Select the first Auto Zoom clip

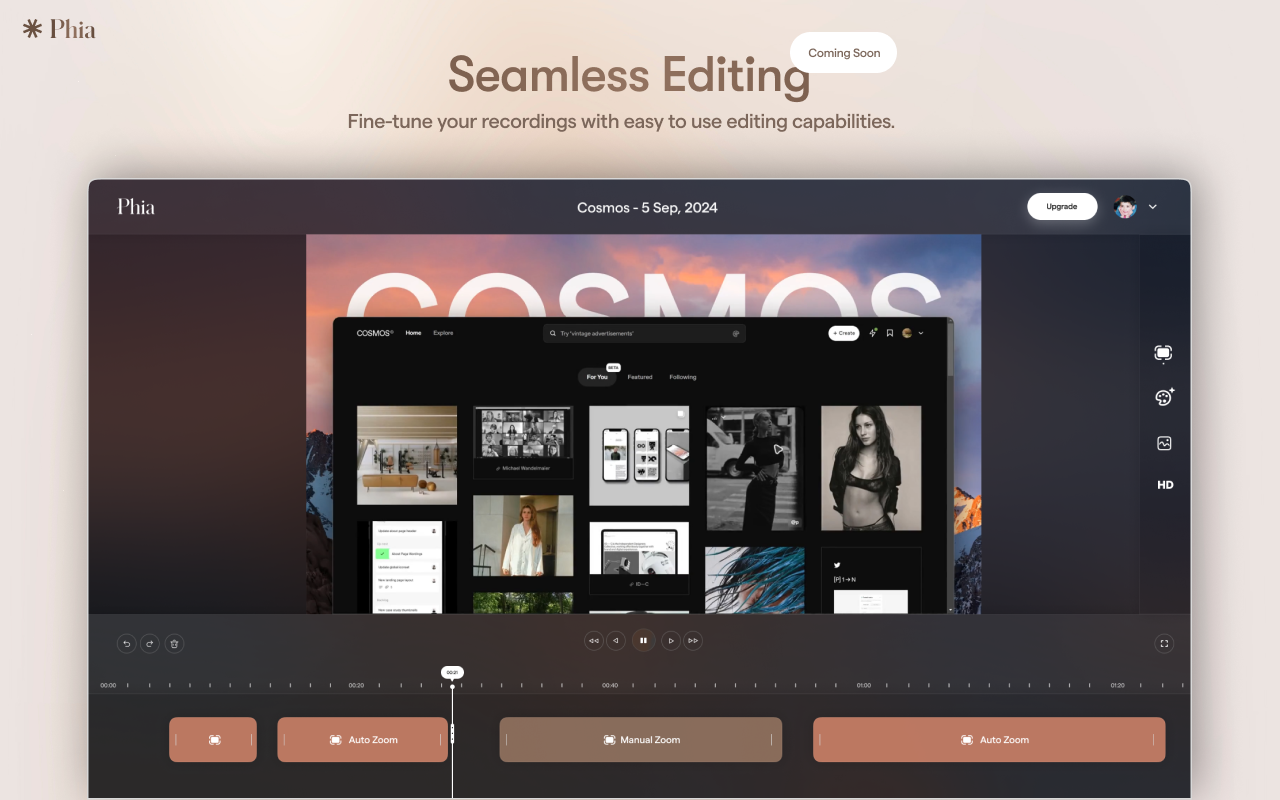click(x=362, y=740)
